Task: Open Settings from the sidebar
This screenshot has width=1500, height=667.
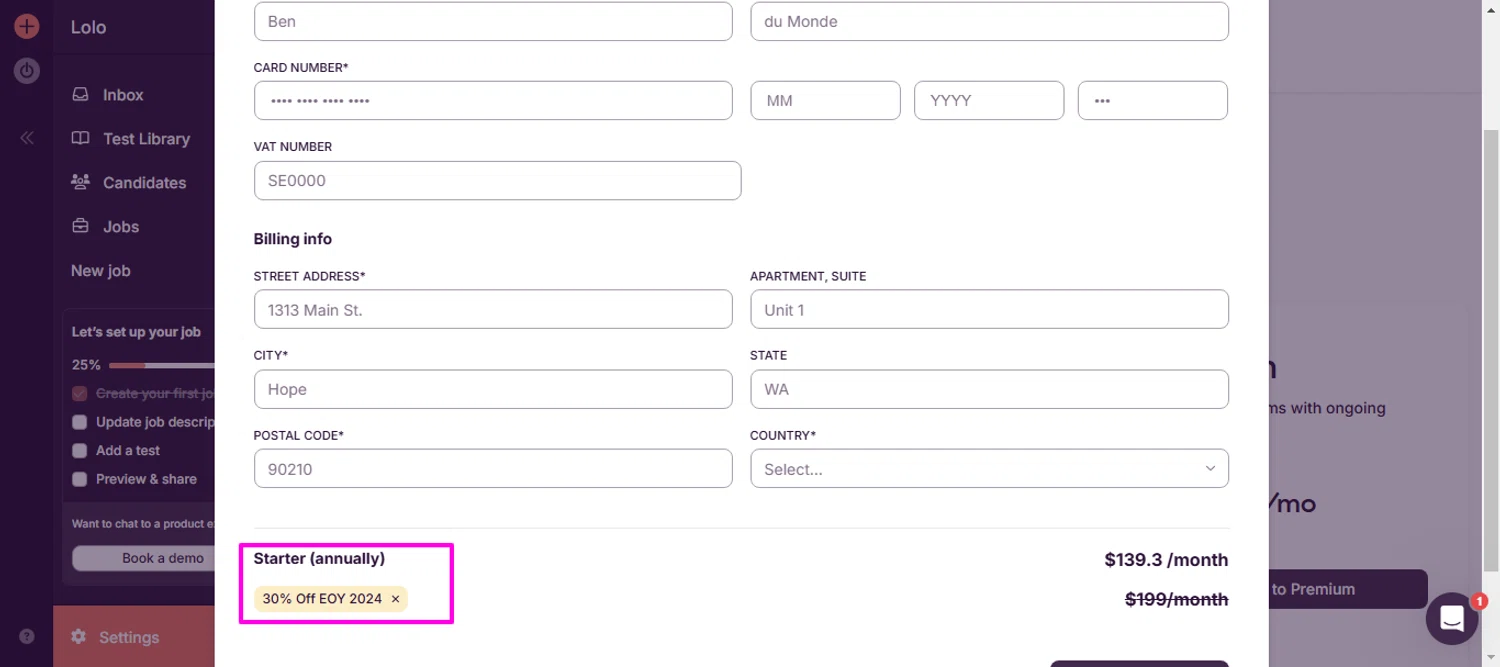Action: pyautogui.click(x=134, y=636)
